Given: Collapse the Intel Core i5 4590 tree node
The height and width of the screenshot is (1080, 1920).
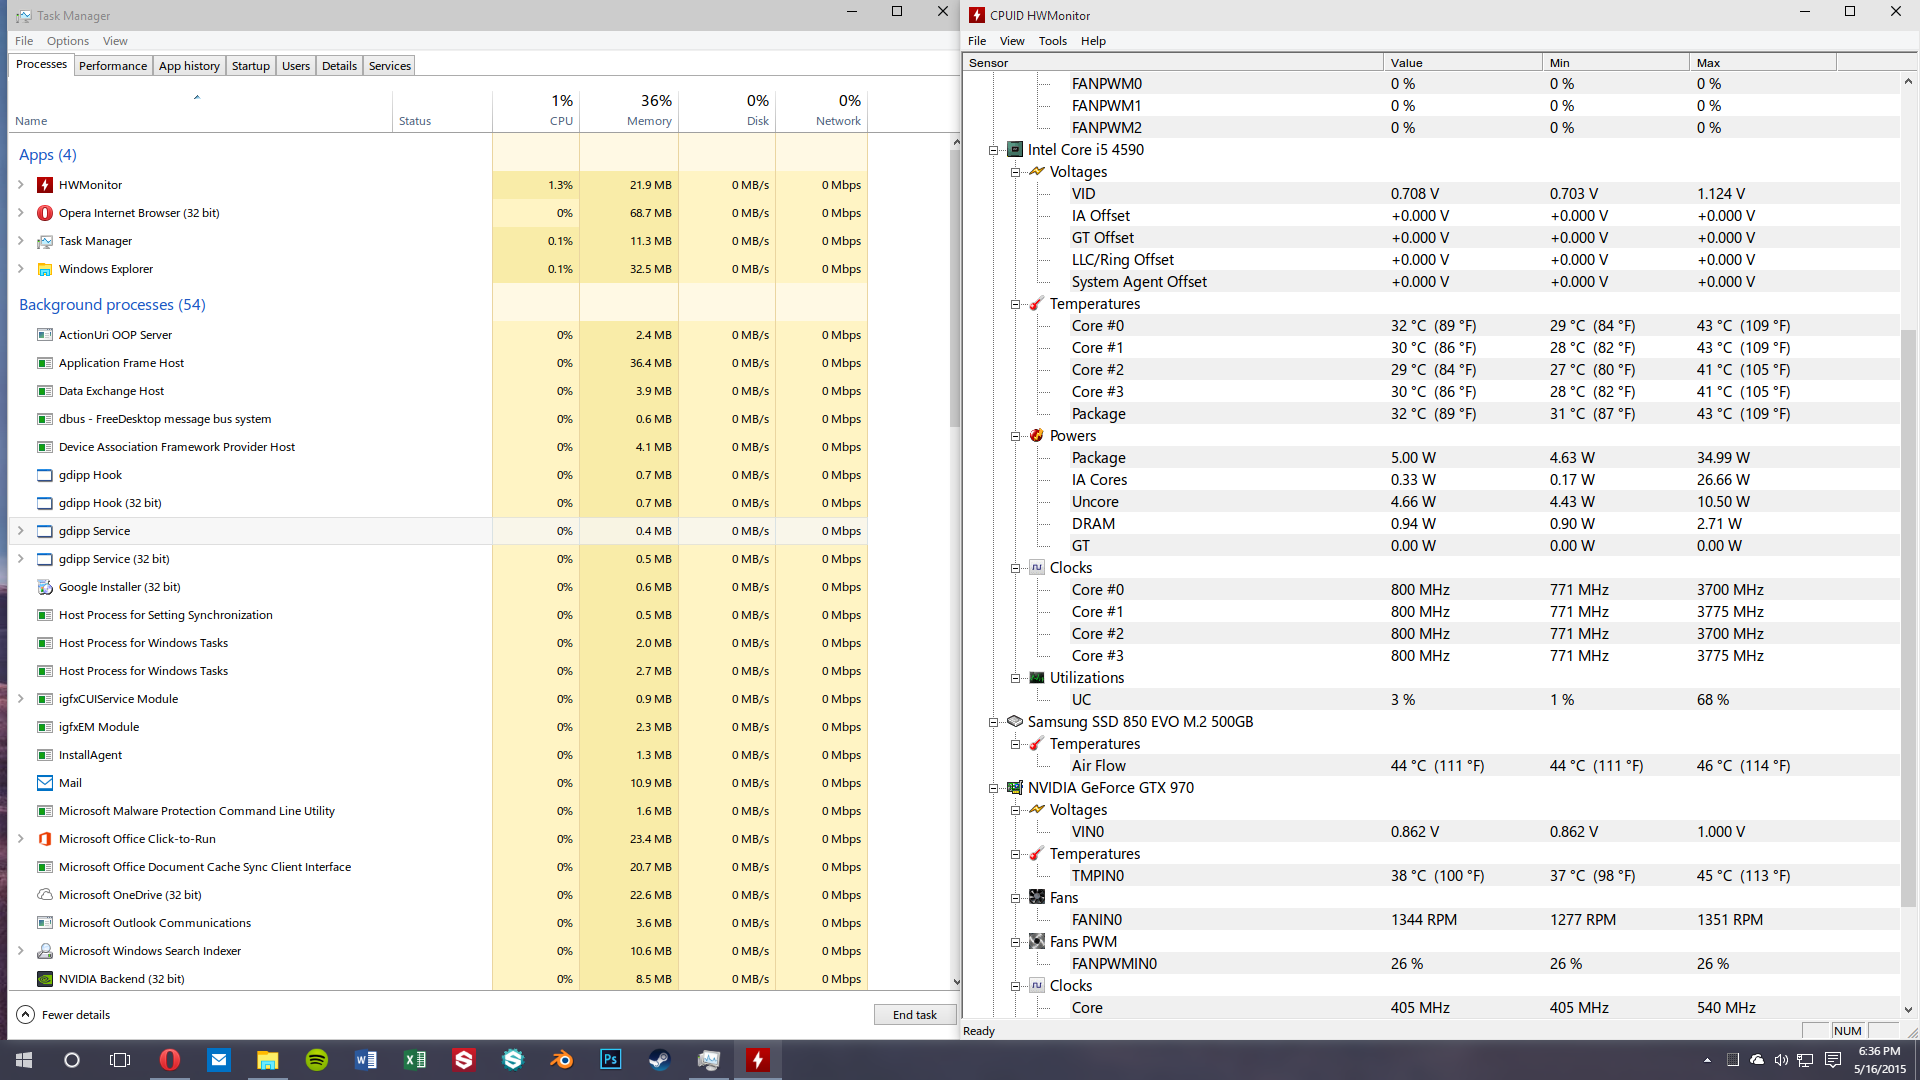Looking at the screenshot, I should [994, 150].
